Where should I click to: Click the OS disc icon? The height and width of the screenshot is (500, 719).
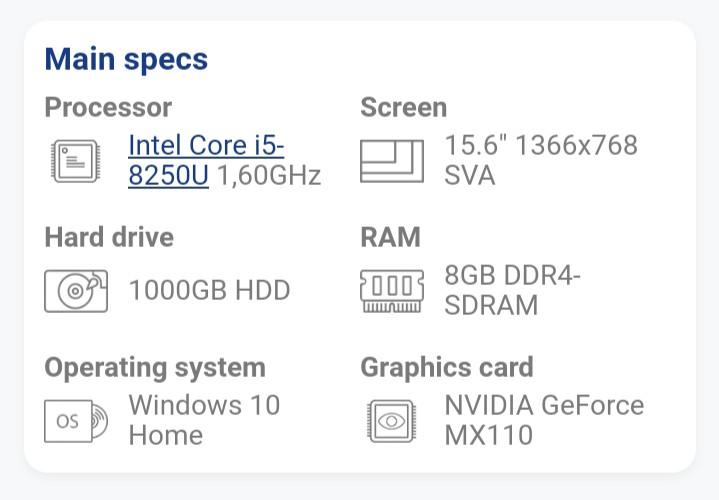pos(76,421)
